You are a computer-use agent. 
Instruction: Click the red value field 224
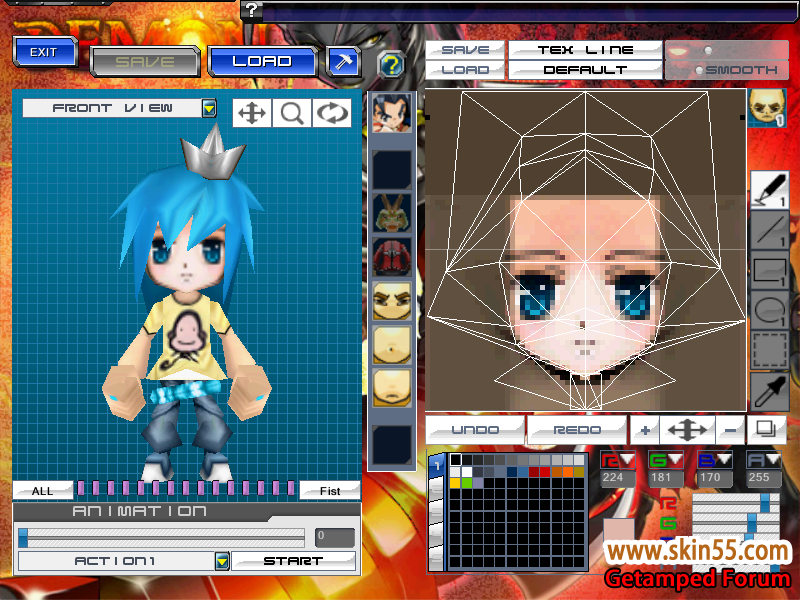[x=618, y=478]
